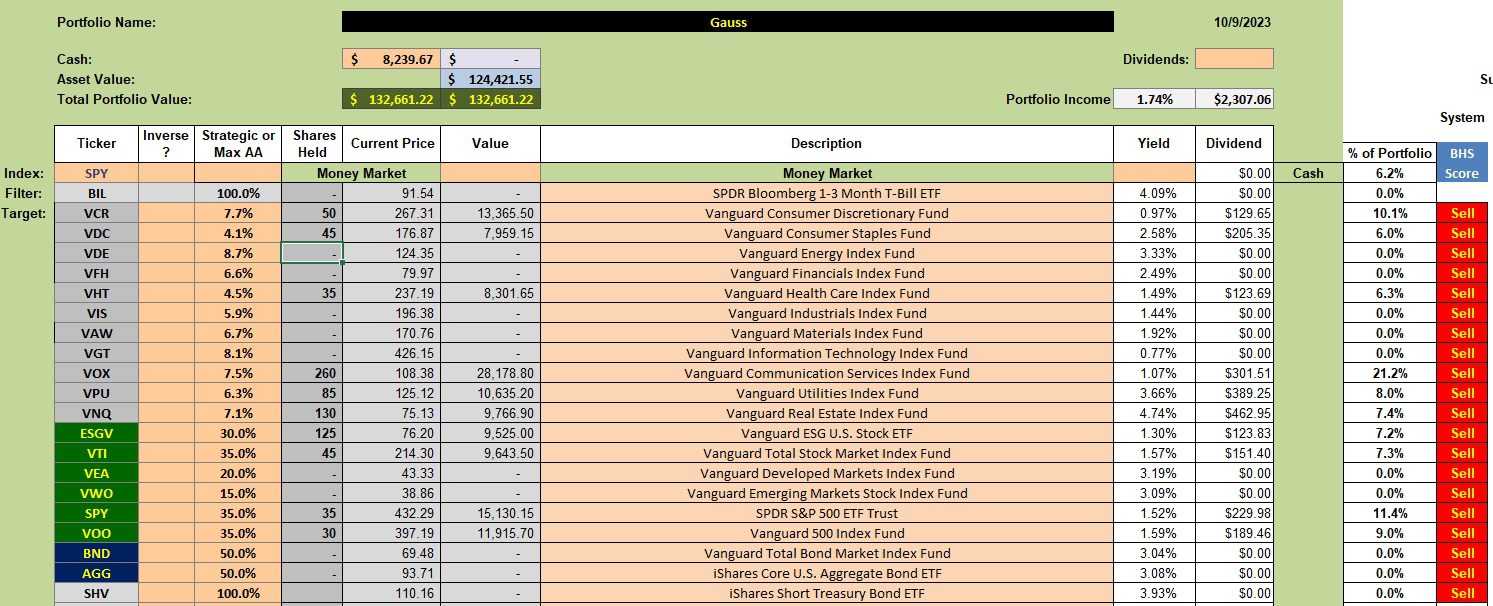Click the red Sell cell for VOO
1493x606 pixels.
click(1462, 533)
